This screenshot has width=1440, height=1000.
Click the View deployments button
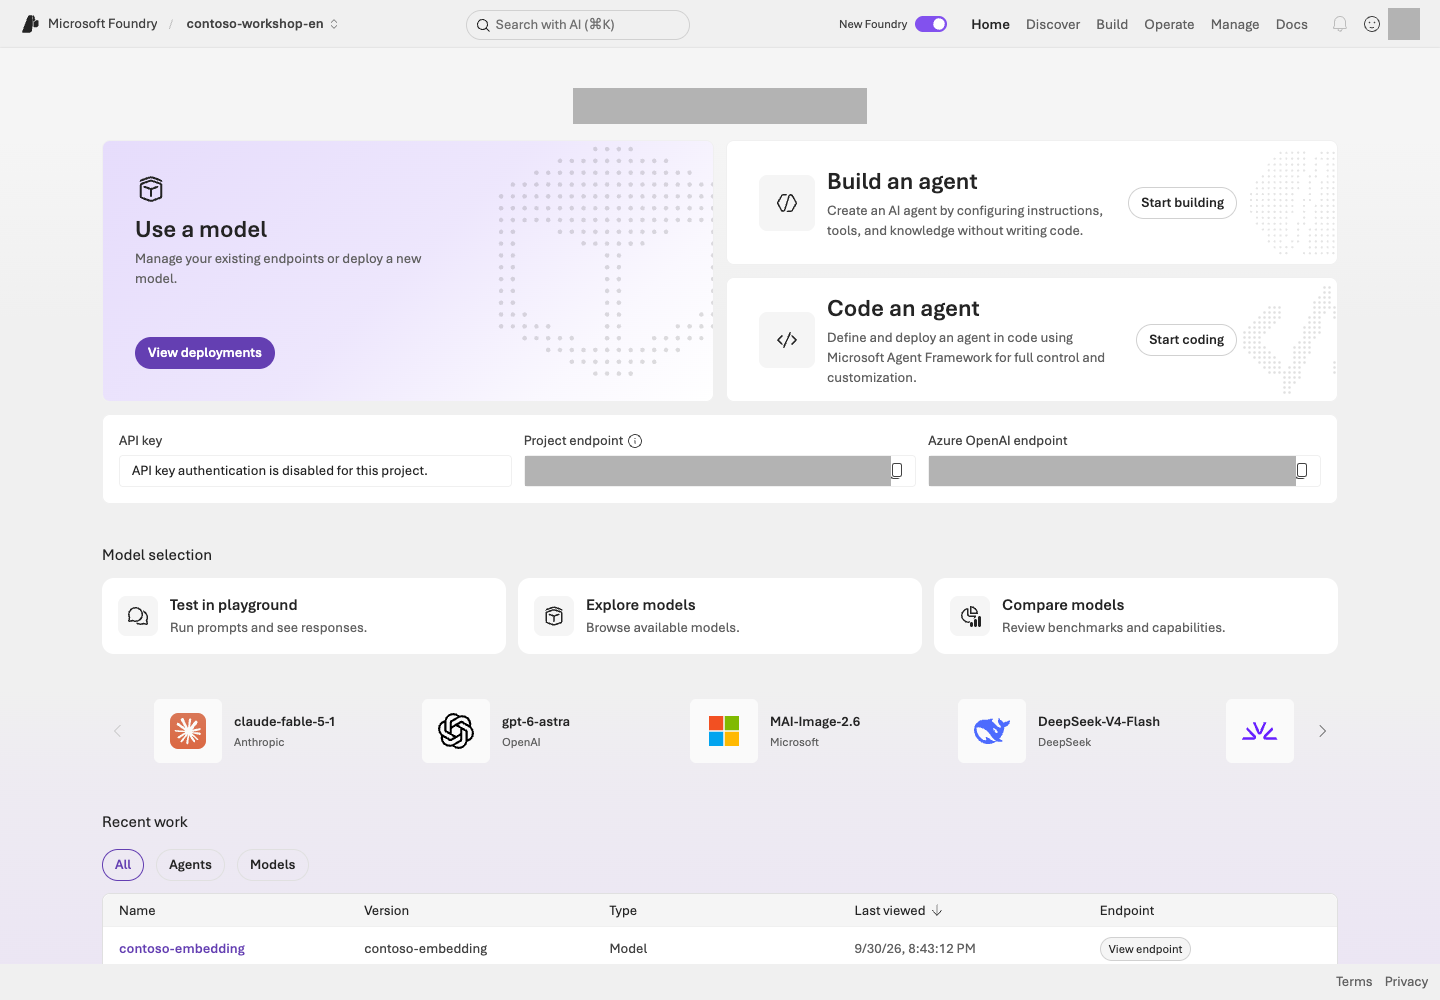[205, 353]
